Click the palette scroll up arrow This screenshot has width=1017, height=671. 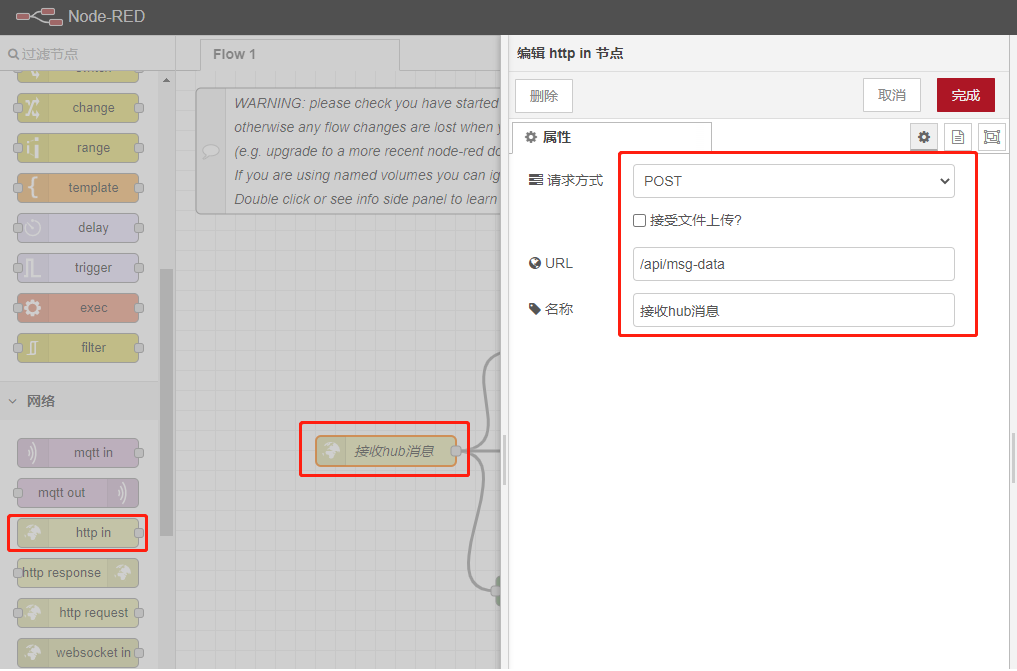click(166, 80)
